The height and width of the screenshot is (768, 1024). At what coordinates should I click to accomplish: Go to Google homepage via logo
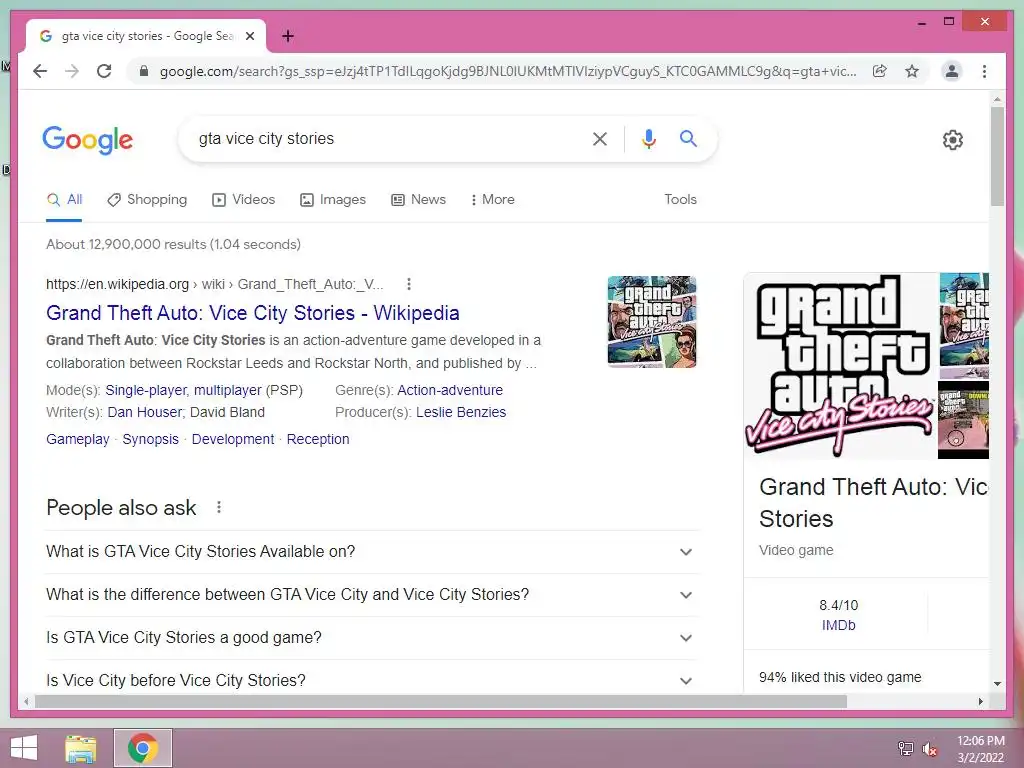pyautogui.click(x=88, y=140)
